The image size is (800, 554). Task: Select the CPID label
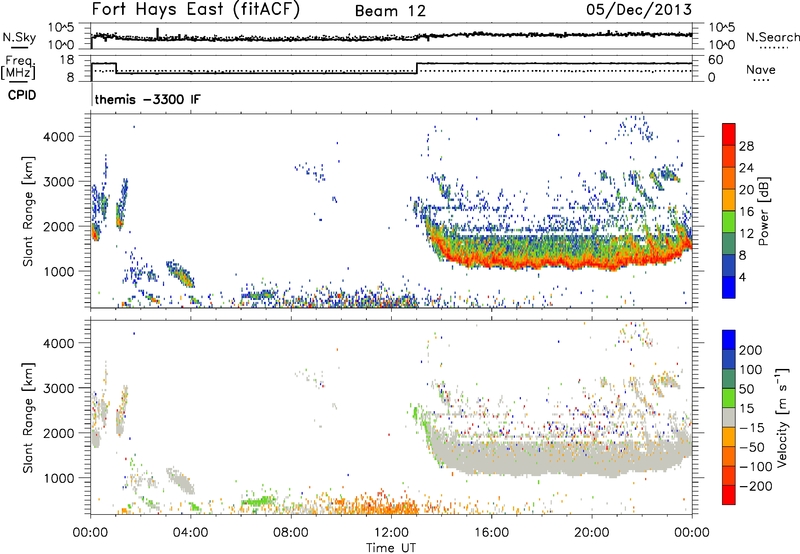tap(22, 95)
